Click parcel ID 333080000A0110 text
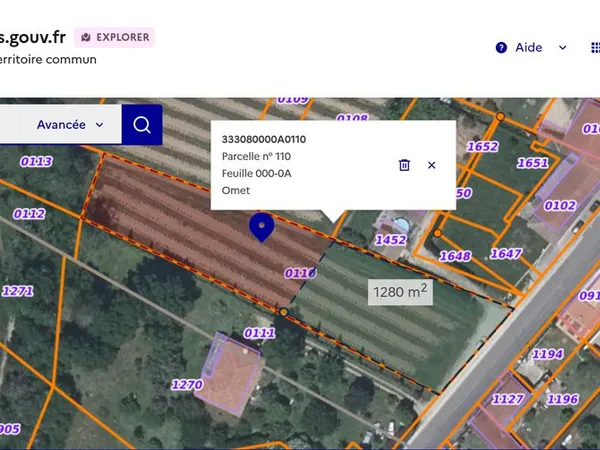 coord(264,139)
